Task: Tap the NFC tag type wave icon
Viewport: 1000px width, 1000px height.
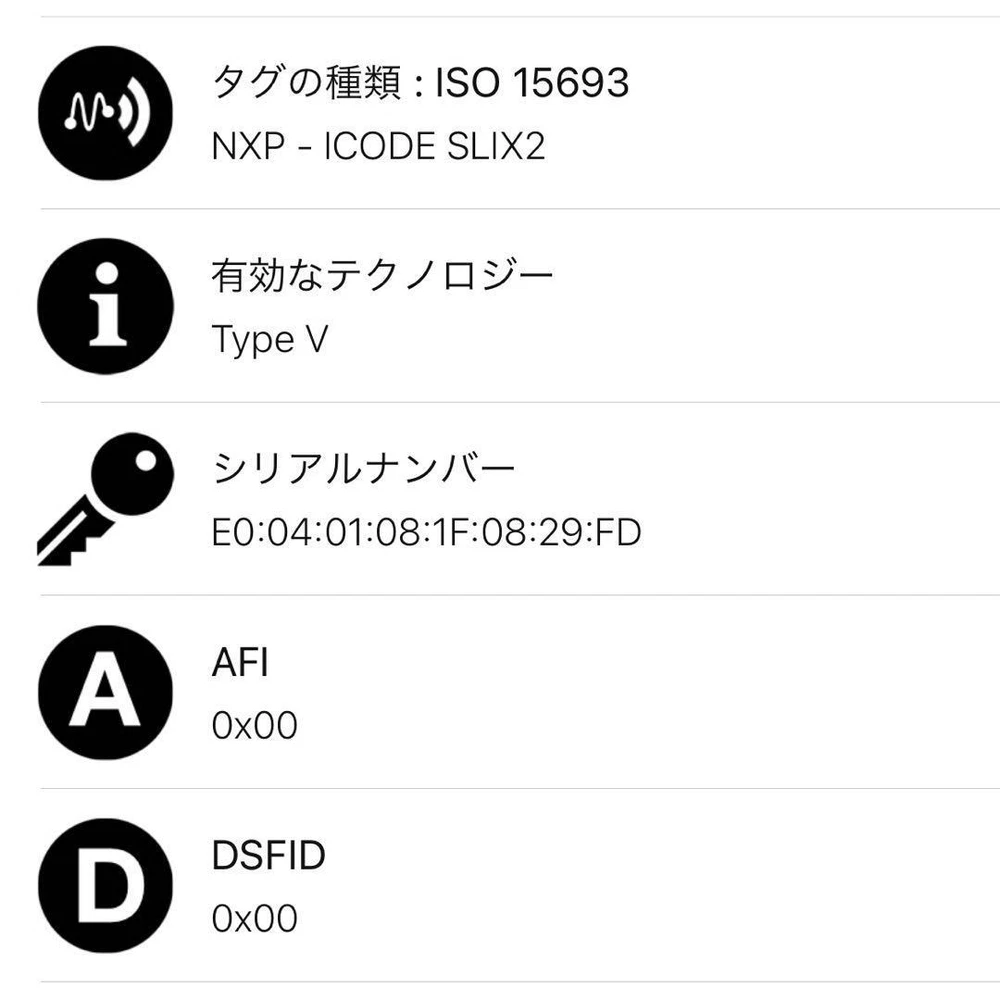Action: coord(105,112)
